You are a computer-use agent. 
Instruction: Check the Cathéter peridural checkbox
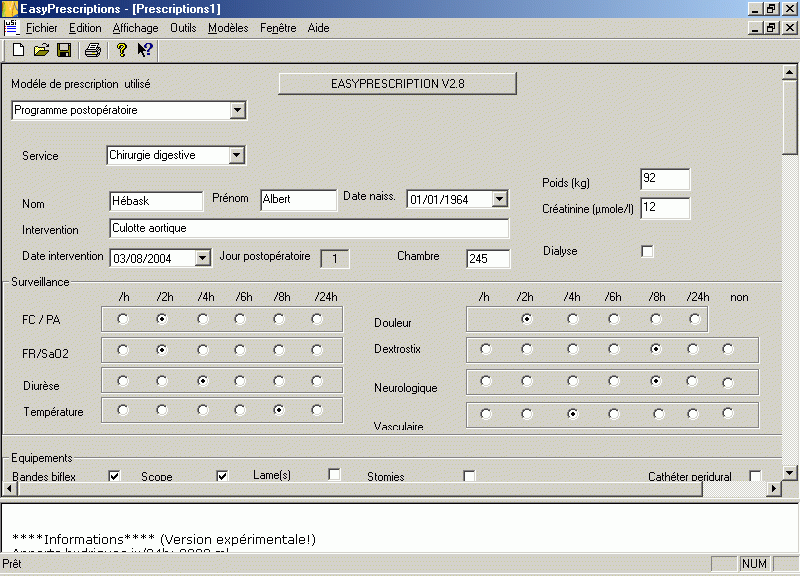(755, 476)
